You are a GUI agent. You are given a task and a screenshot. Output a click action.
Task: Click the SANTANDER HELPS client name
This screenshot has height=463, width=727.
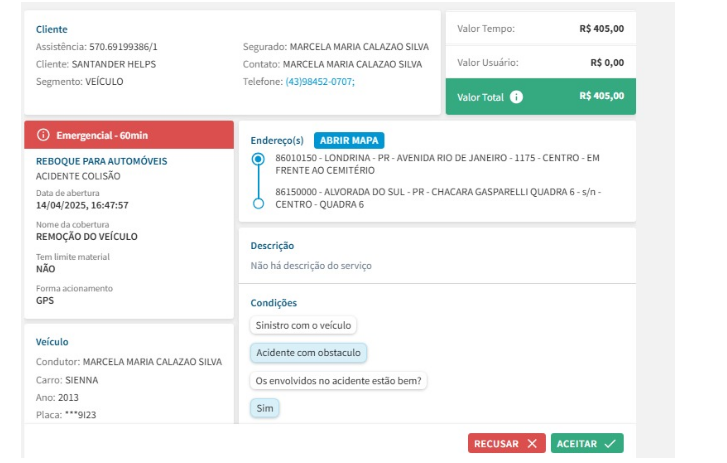pyautogui.click(x=114, y=64)
